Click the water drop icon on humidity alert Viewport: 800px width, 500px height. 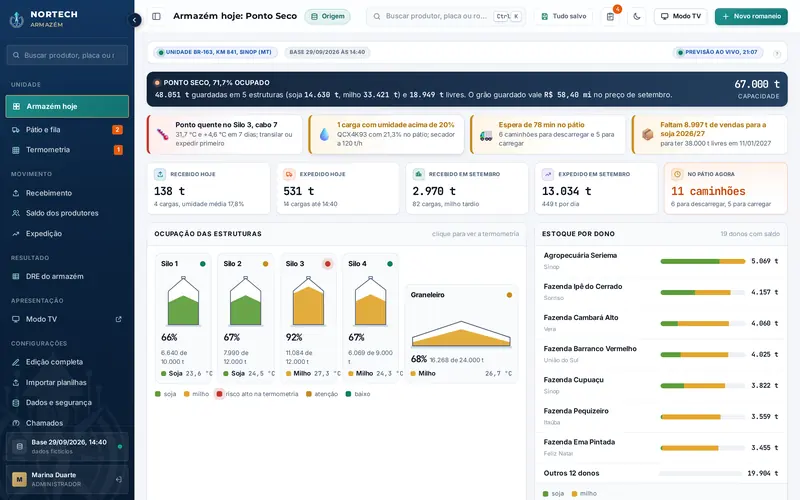(x=324, y=135)
